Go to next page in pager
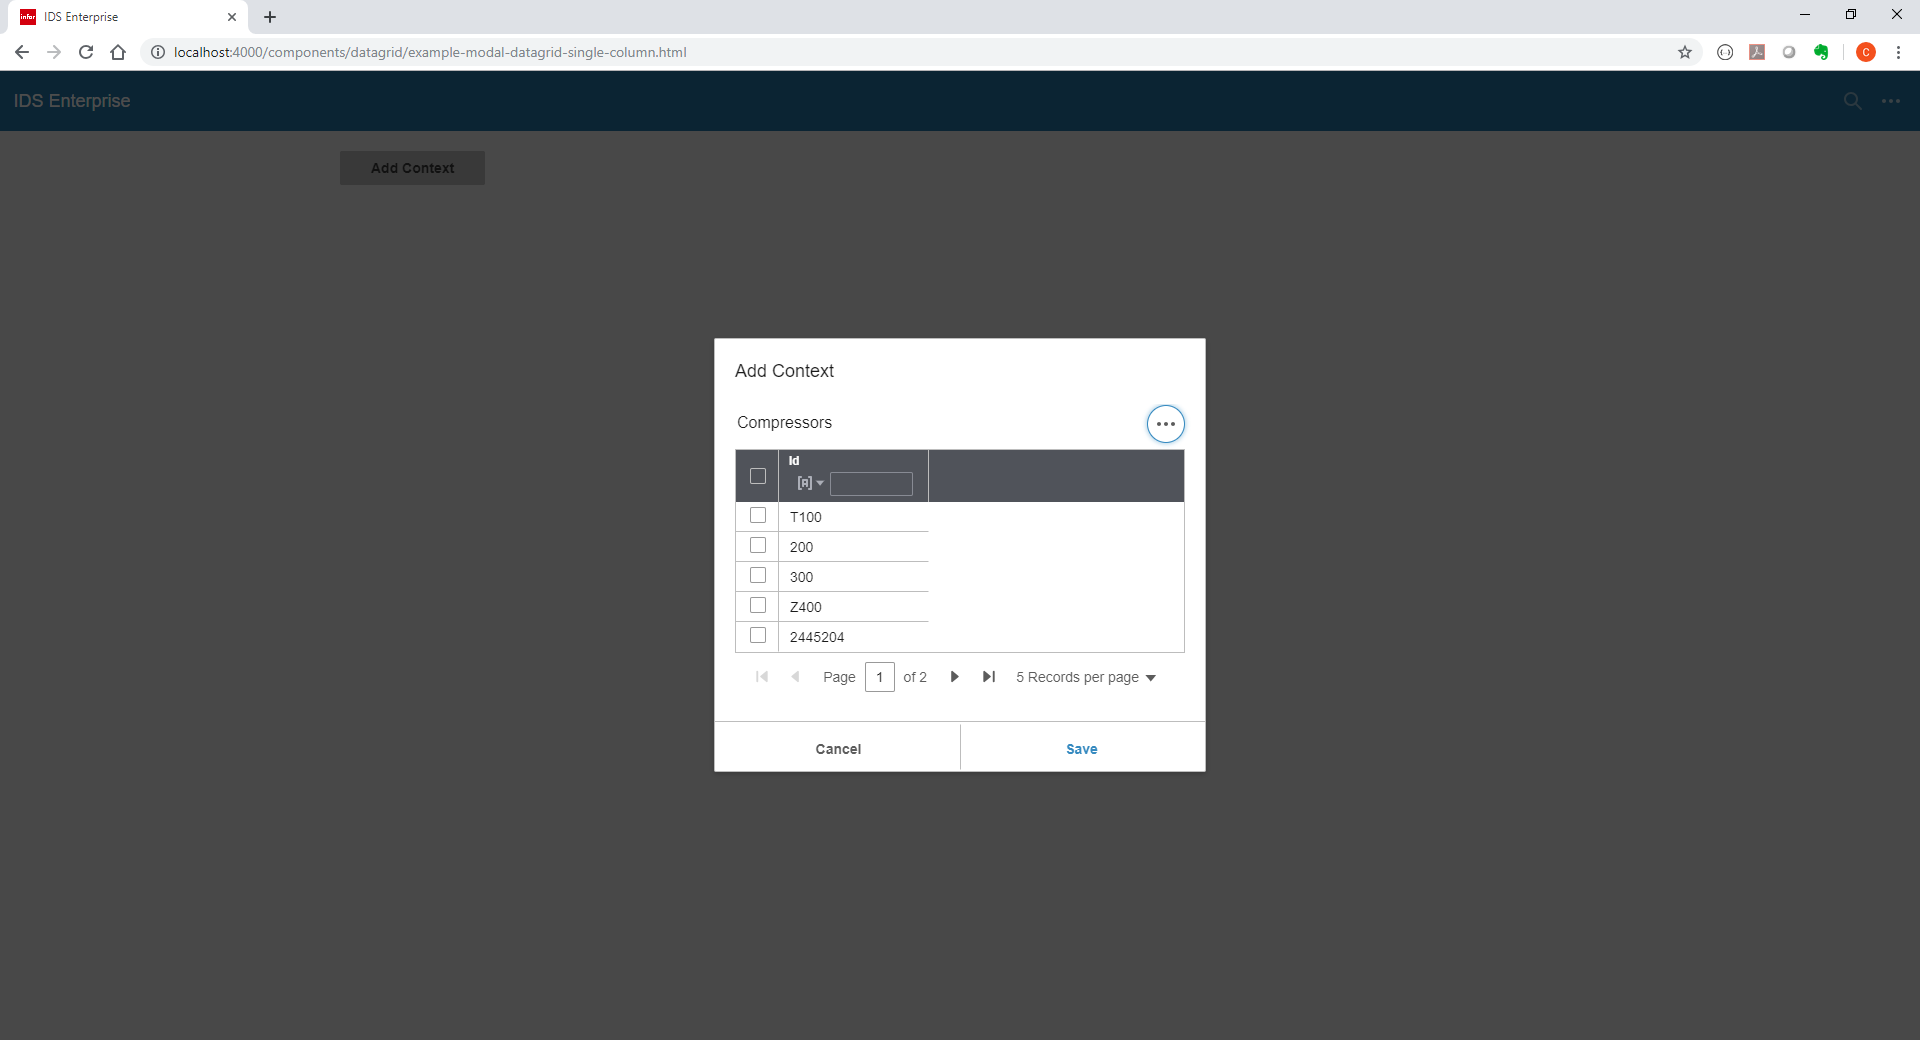This screenshot has height=1040, width=1920. [954, 677]
